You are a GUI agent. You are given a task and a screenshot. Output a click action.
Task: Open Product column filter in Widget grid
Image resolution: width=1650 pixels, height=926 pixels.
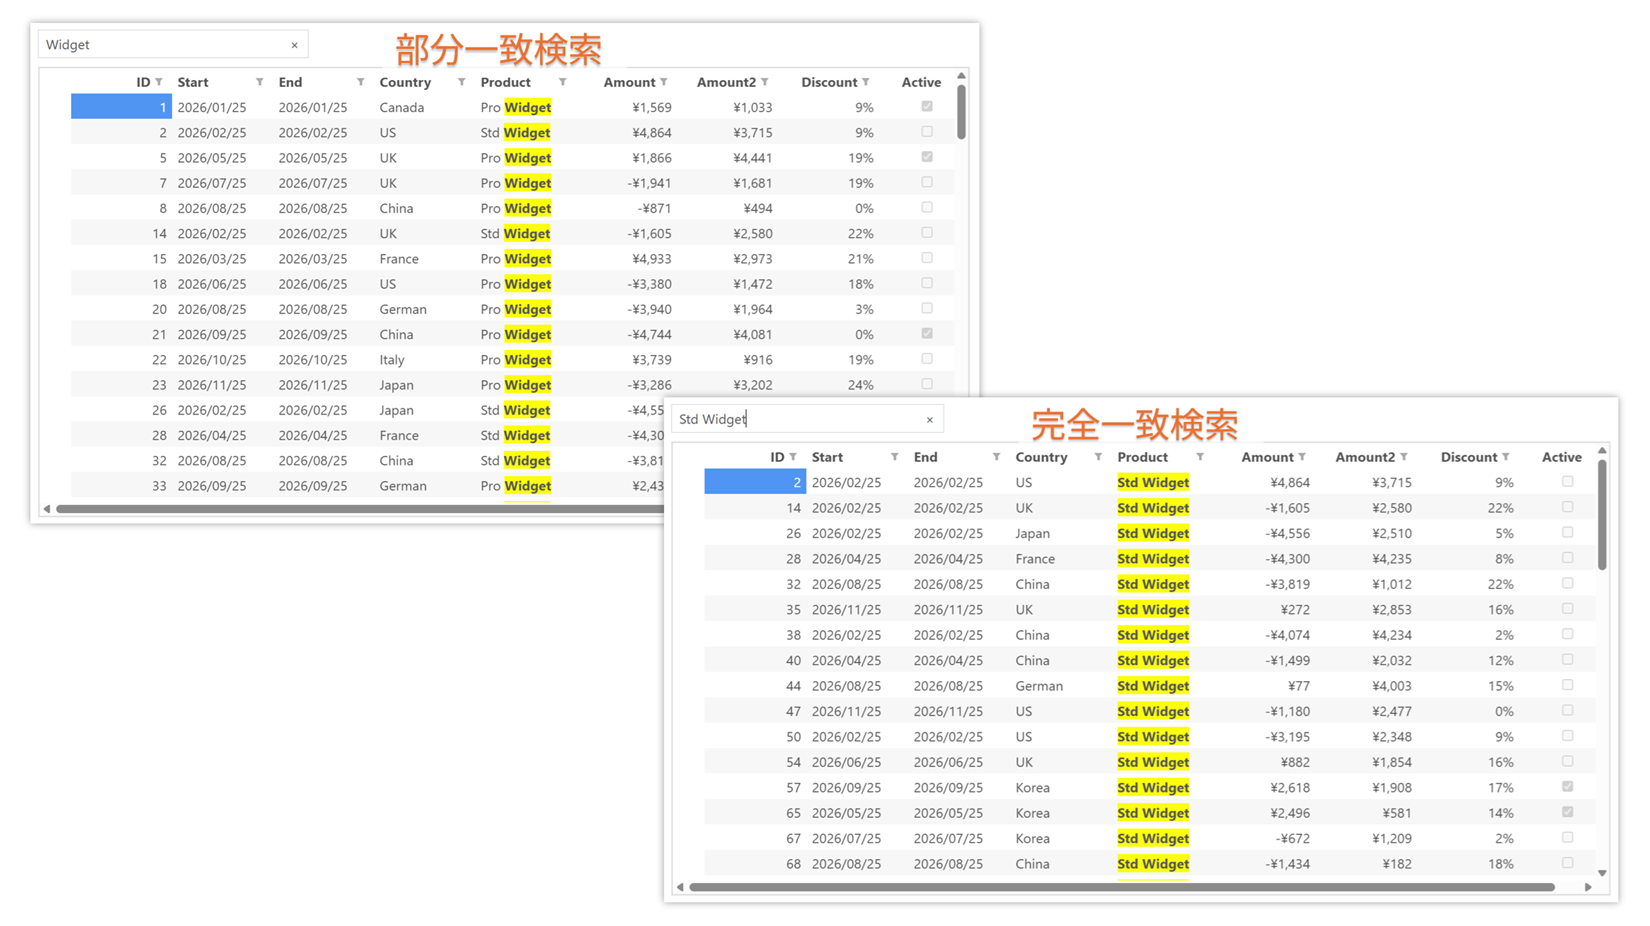(x=562, y=82)
